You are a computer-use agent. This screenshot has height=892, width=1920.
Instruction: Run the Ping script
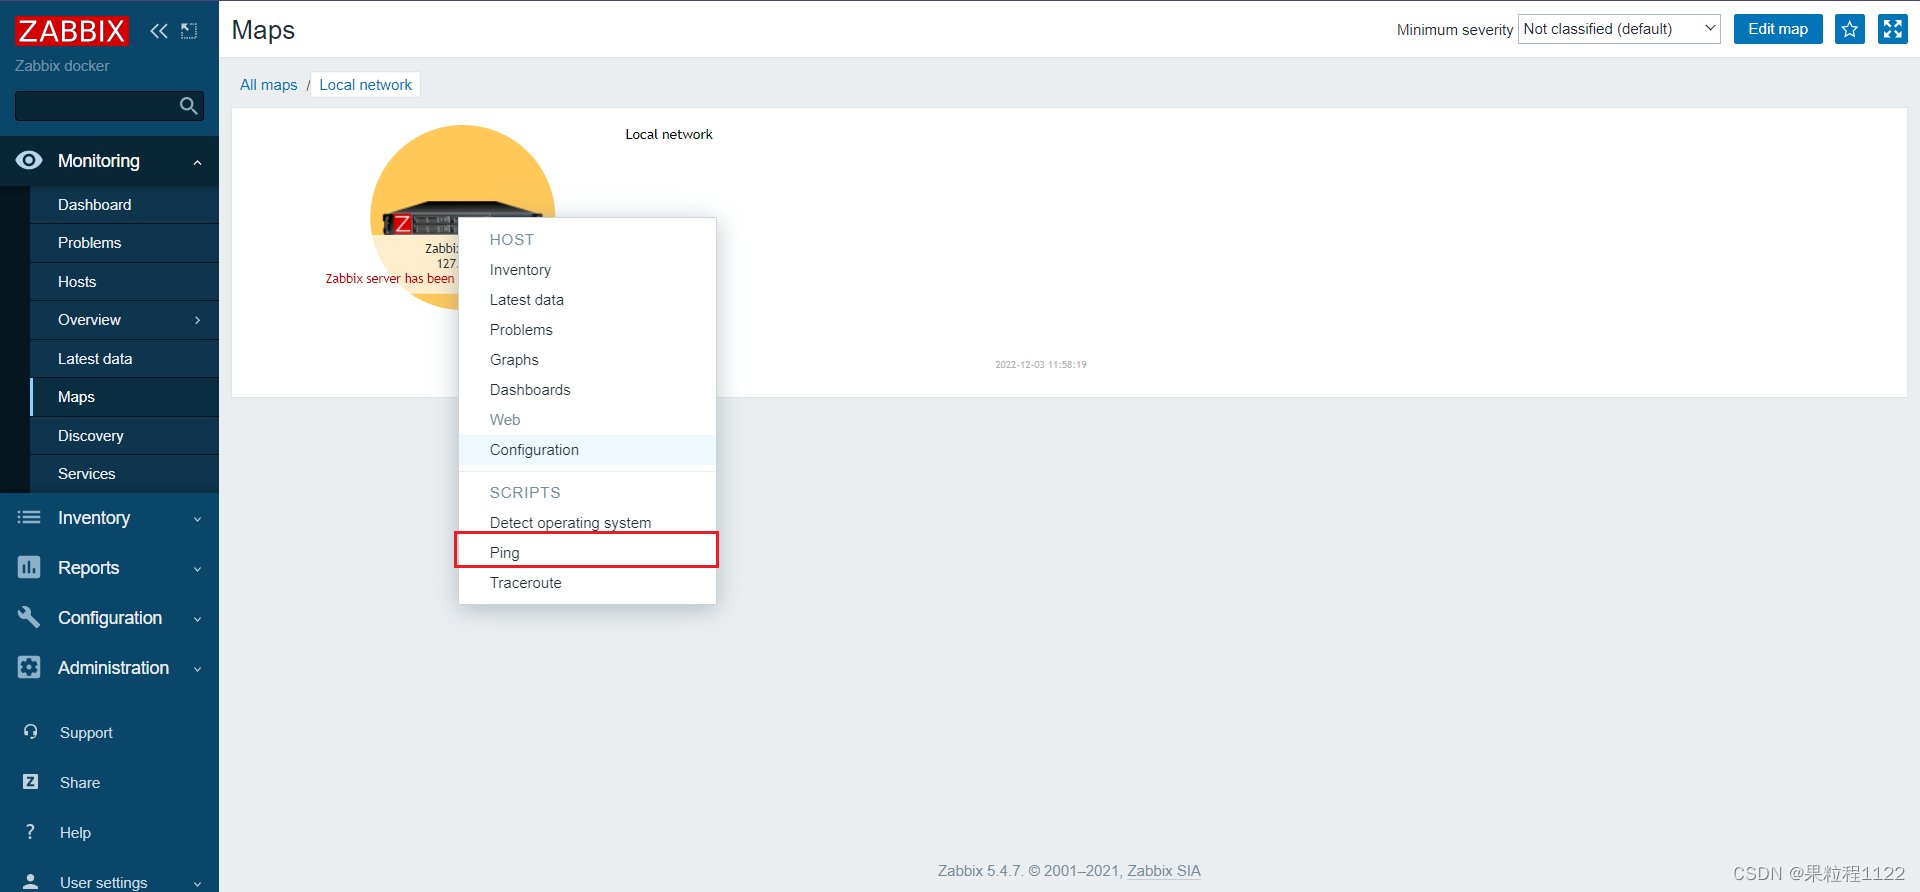(x=587, y=552)
